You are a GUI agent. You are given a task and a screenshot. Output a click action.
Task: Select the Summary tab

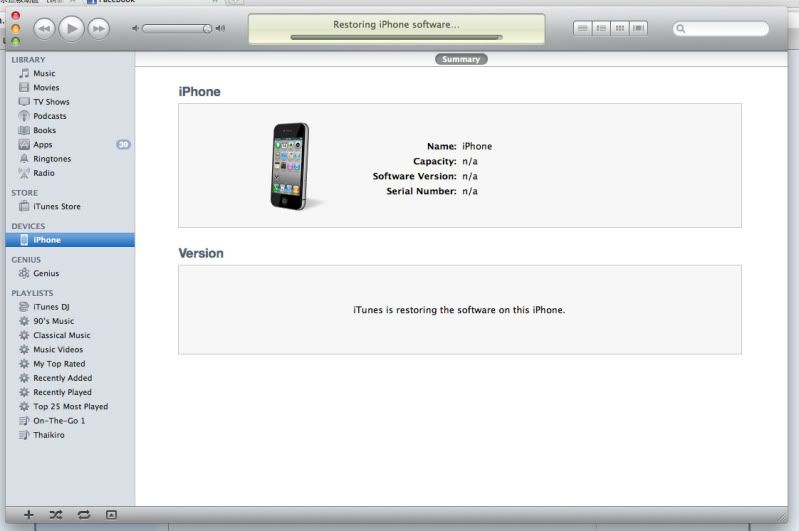(x=460, y=59)
